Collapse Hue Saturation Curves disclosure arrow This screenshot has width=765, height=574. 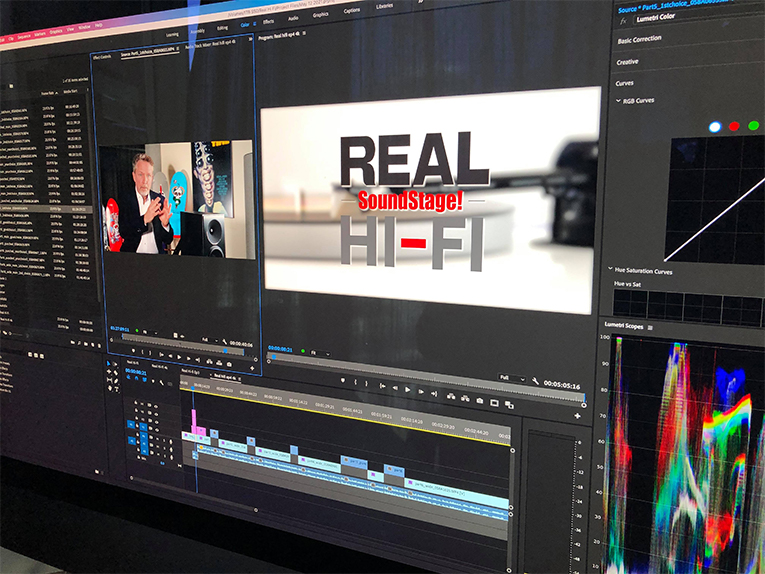pyautogui.click(x=610, y=268)
